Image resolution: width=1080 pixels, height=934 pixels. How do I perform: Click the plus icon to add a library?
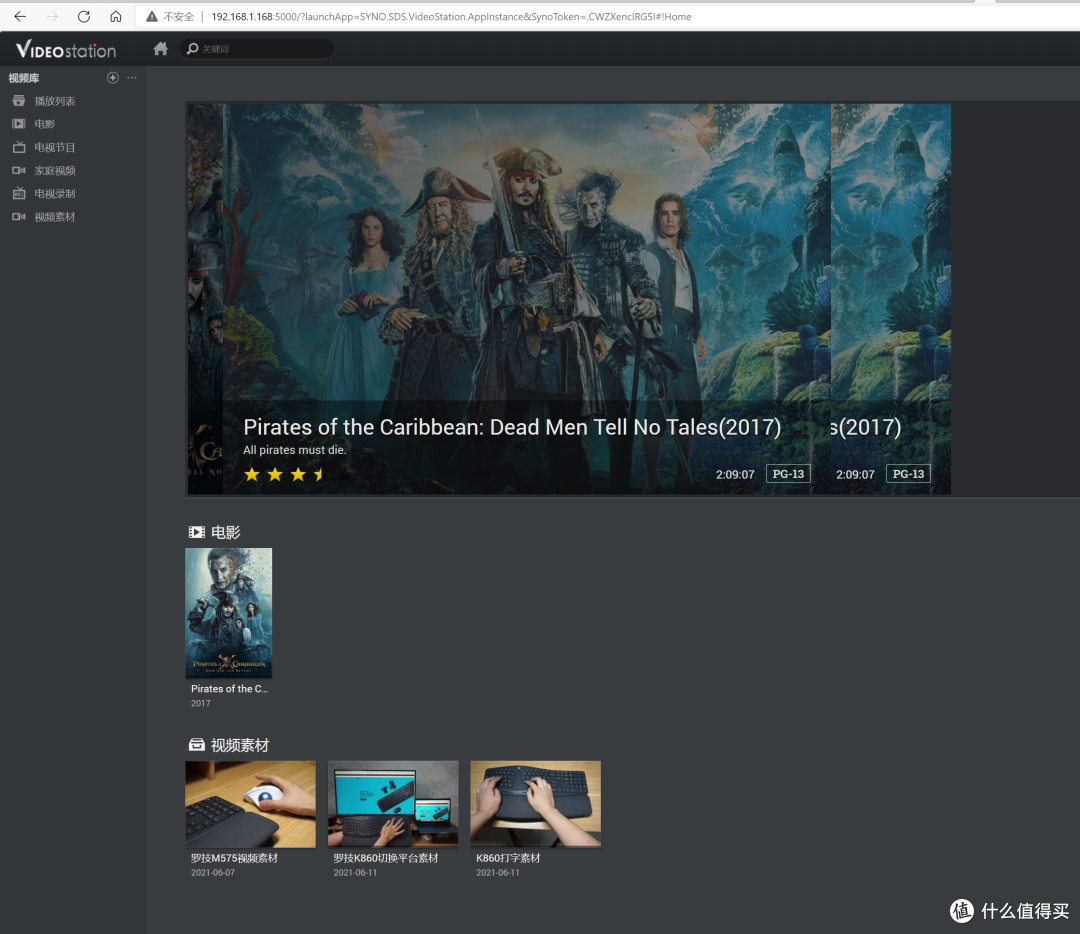(x=112, y=77)
